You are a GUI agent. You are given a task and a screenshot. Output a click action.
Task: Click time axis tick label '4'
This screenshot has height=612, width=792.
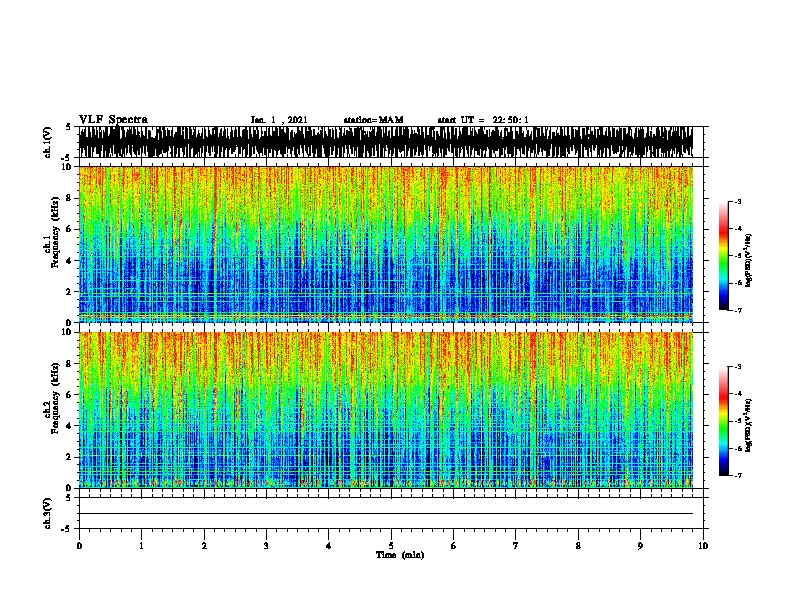point(329,546)
